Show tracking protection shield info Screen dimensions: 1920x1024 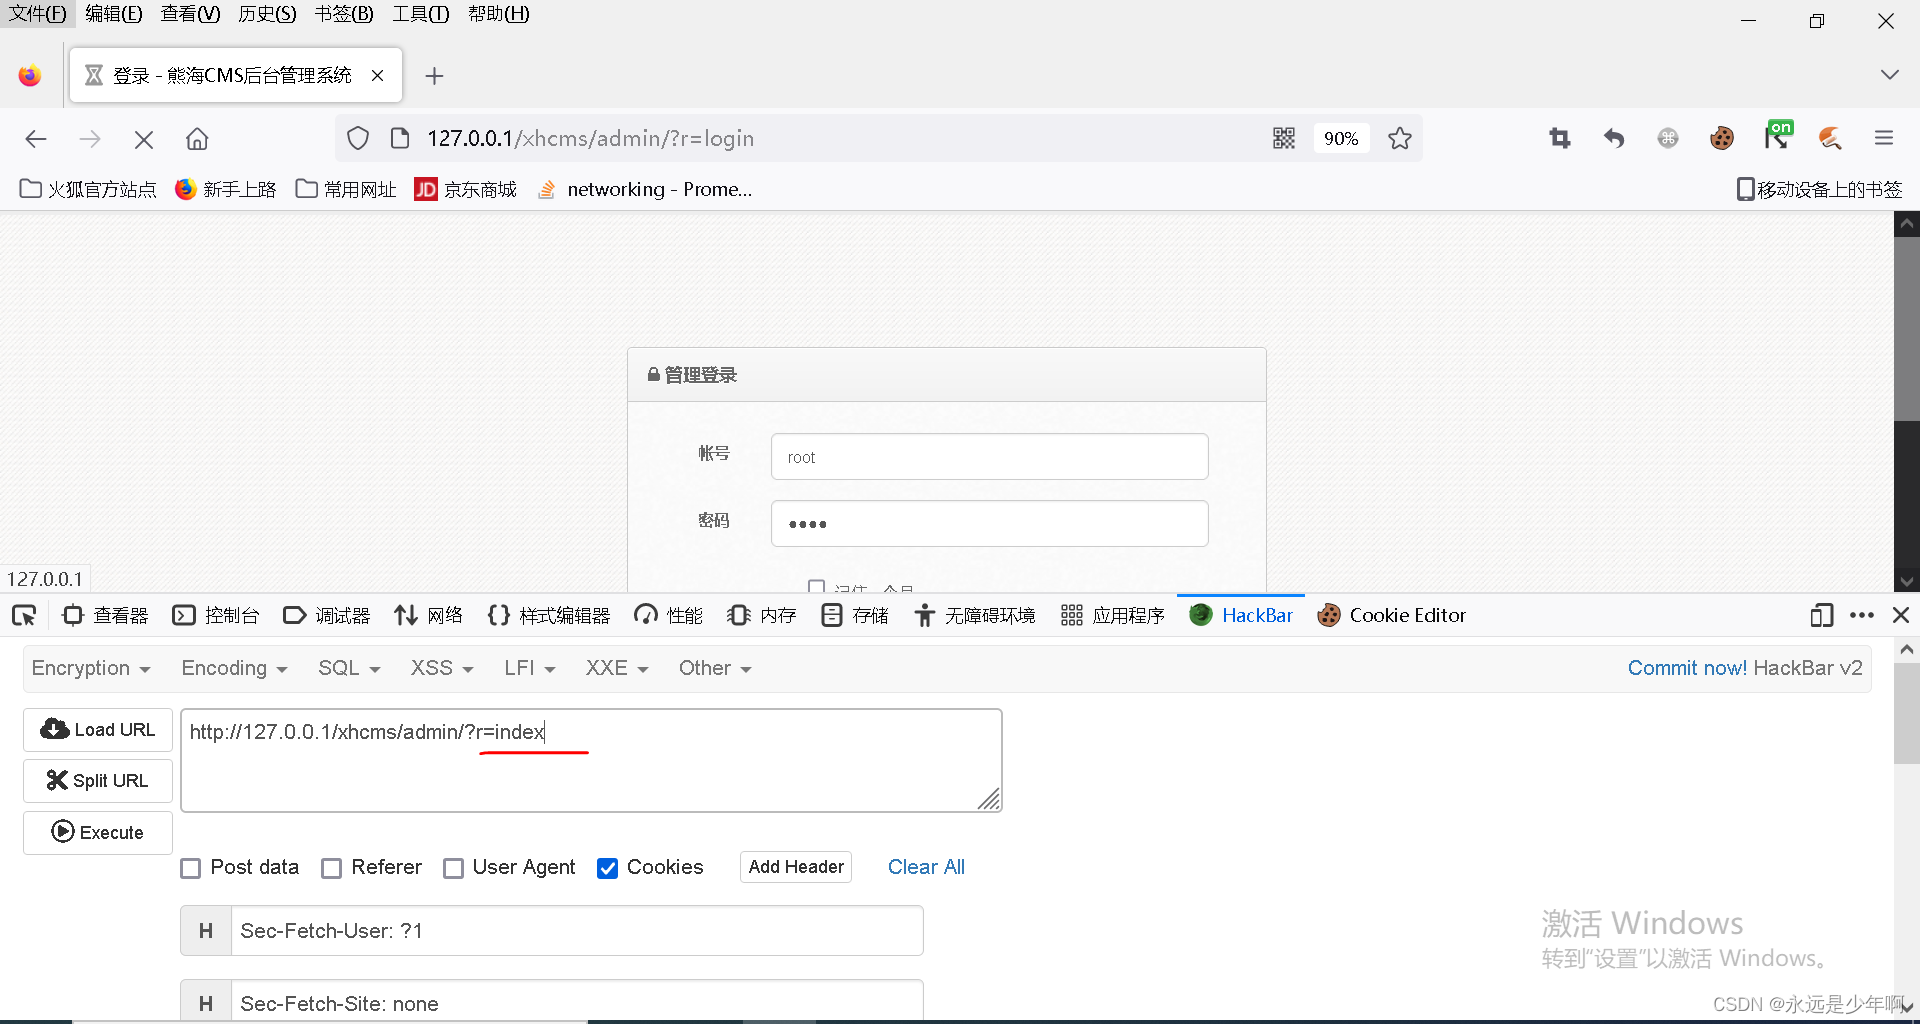(x=358, y=138)
